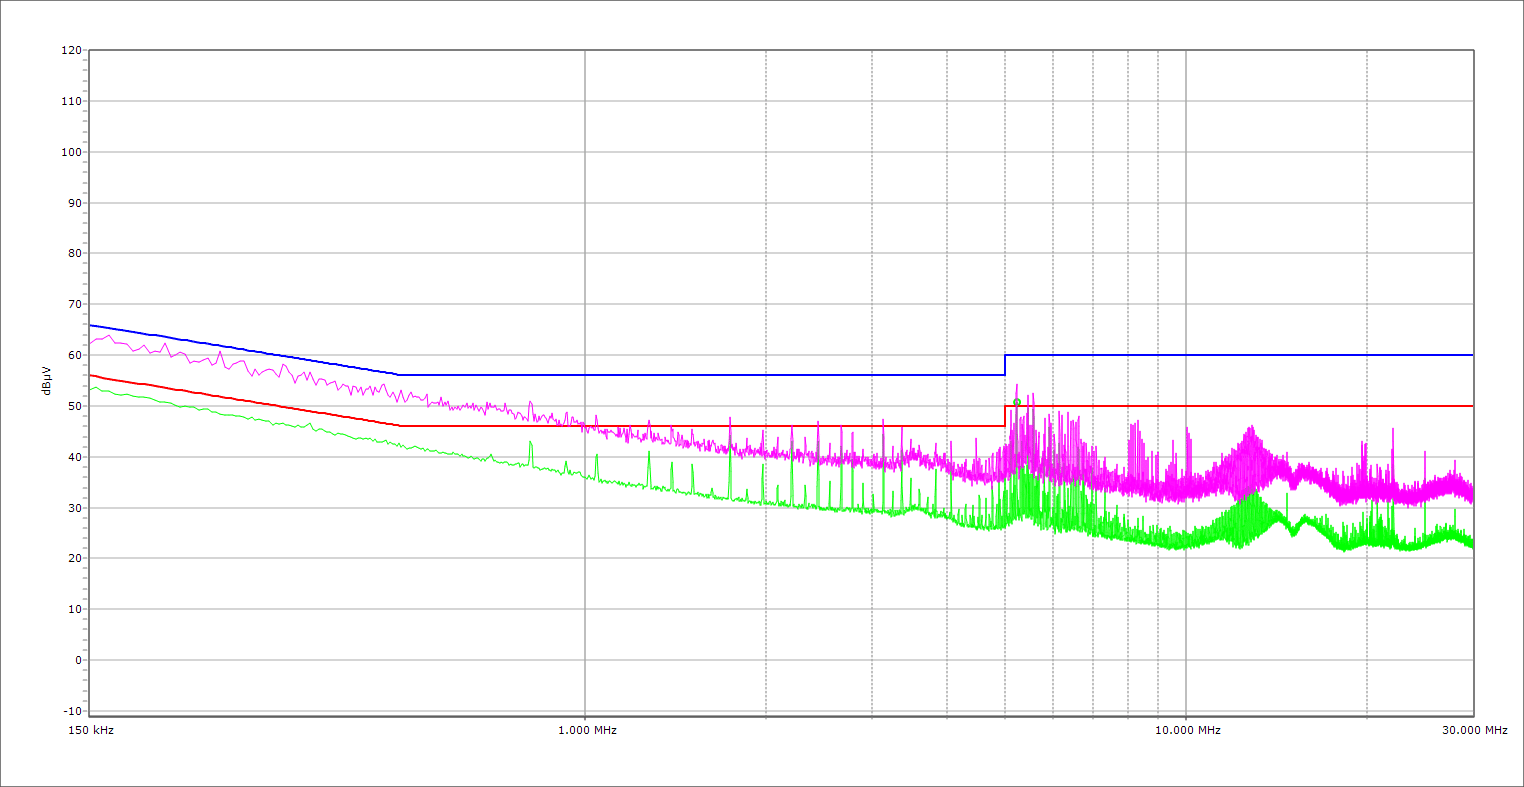Image resolution: width=1524 pixels, height=787 pixels.
Task: Click the bend where red limit line flattens
Action: click(400, 426)
